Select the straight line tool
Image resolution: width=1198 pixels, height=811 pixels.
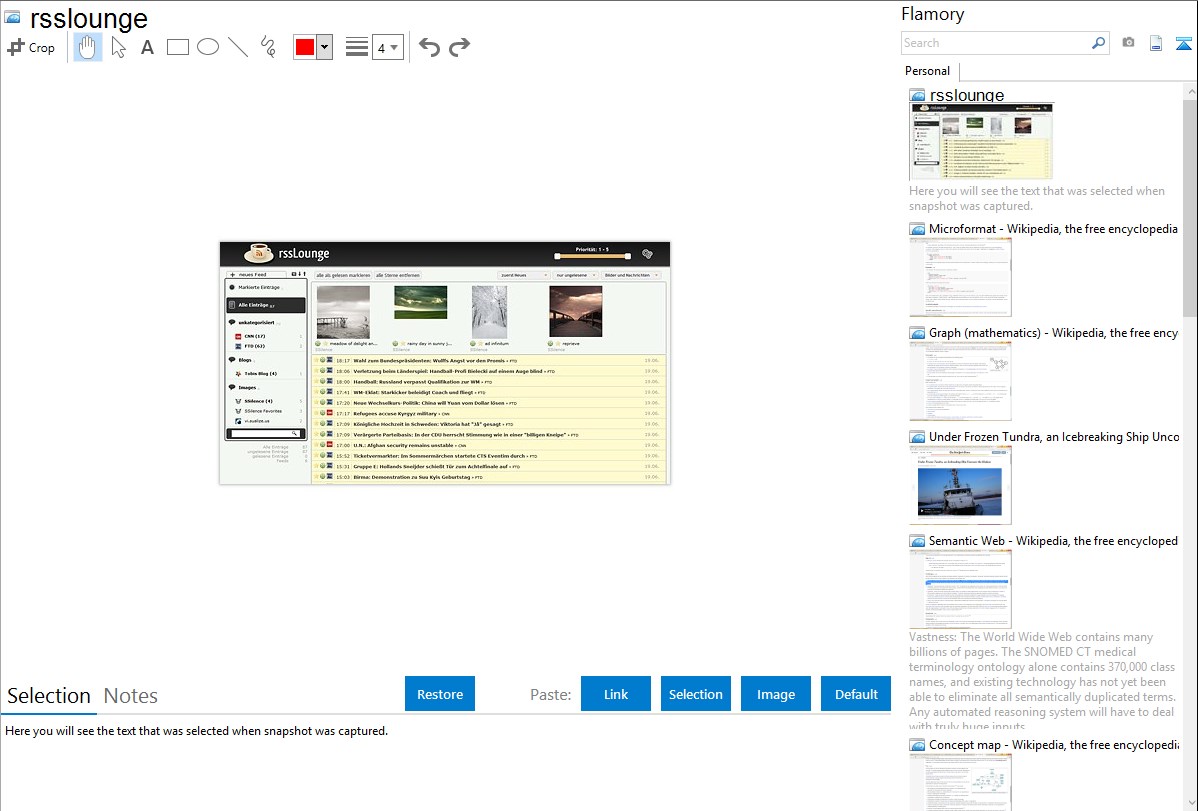(238, 47)
